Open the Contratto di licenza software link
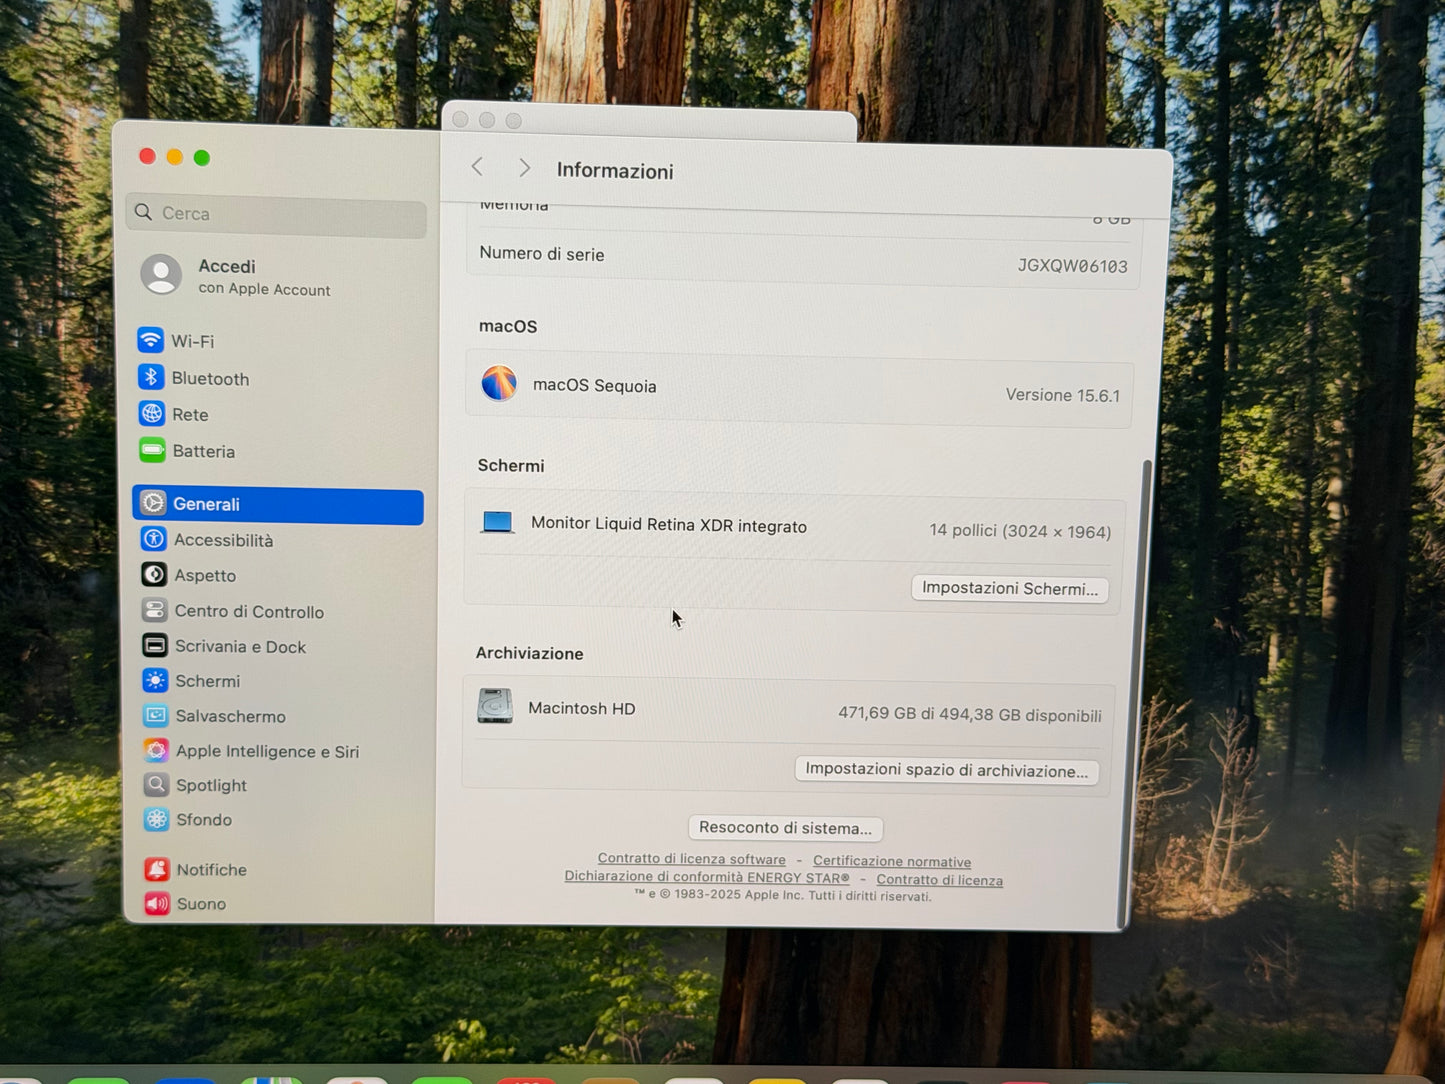The image size is (1445, 1084). tap(692, 859)
